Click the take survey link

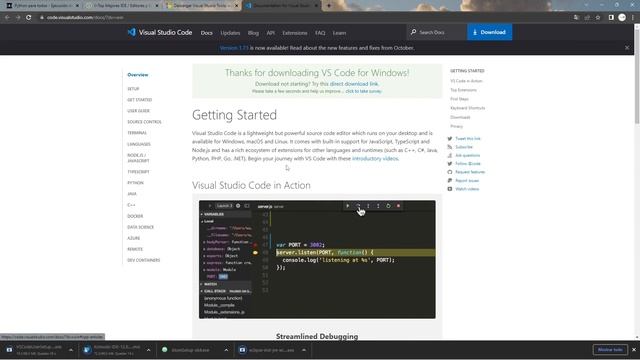point(364,91)
